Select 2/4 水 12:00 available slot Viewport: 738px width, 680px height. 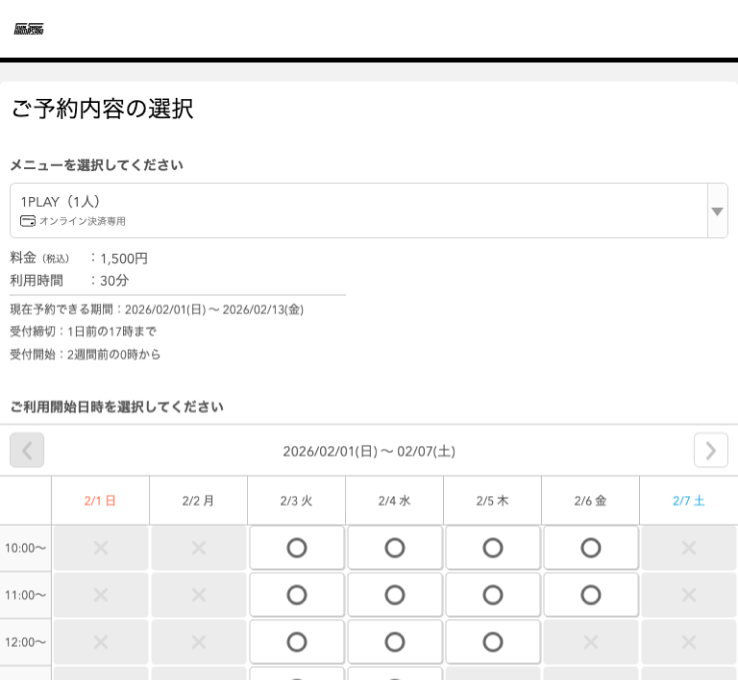click(x=395, y=642)
